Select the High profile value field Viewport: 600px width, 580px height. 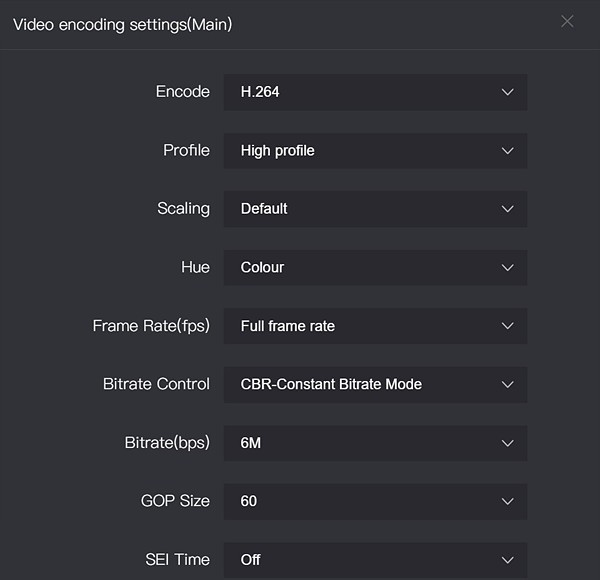(x=374, y=151)
